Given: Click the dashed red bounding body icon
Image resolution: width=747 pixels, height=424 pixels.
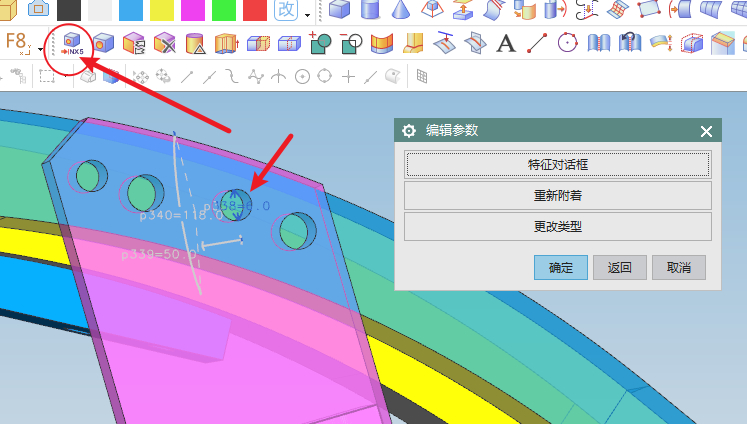Looking at the screenshot, I should (692, 43).
